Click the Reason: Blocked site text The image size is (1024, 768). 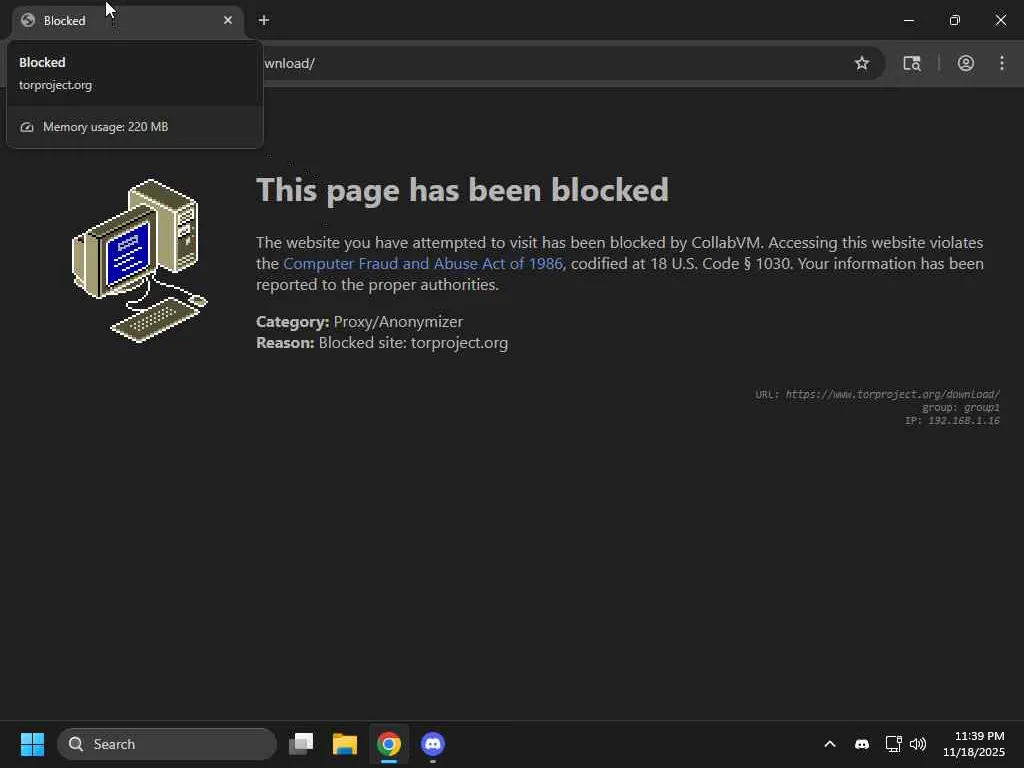point(382,343)
